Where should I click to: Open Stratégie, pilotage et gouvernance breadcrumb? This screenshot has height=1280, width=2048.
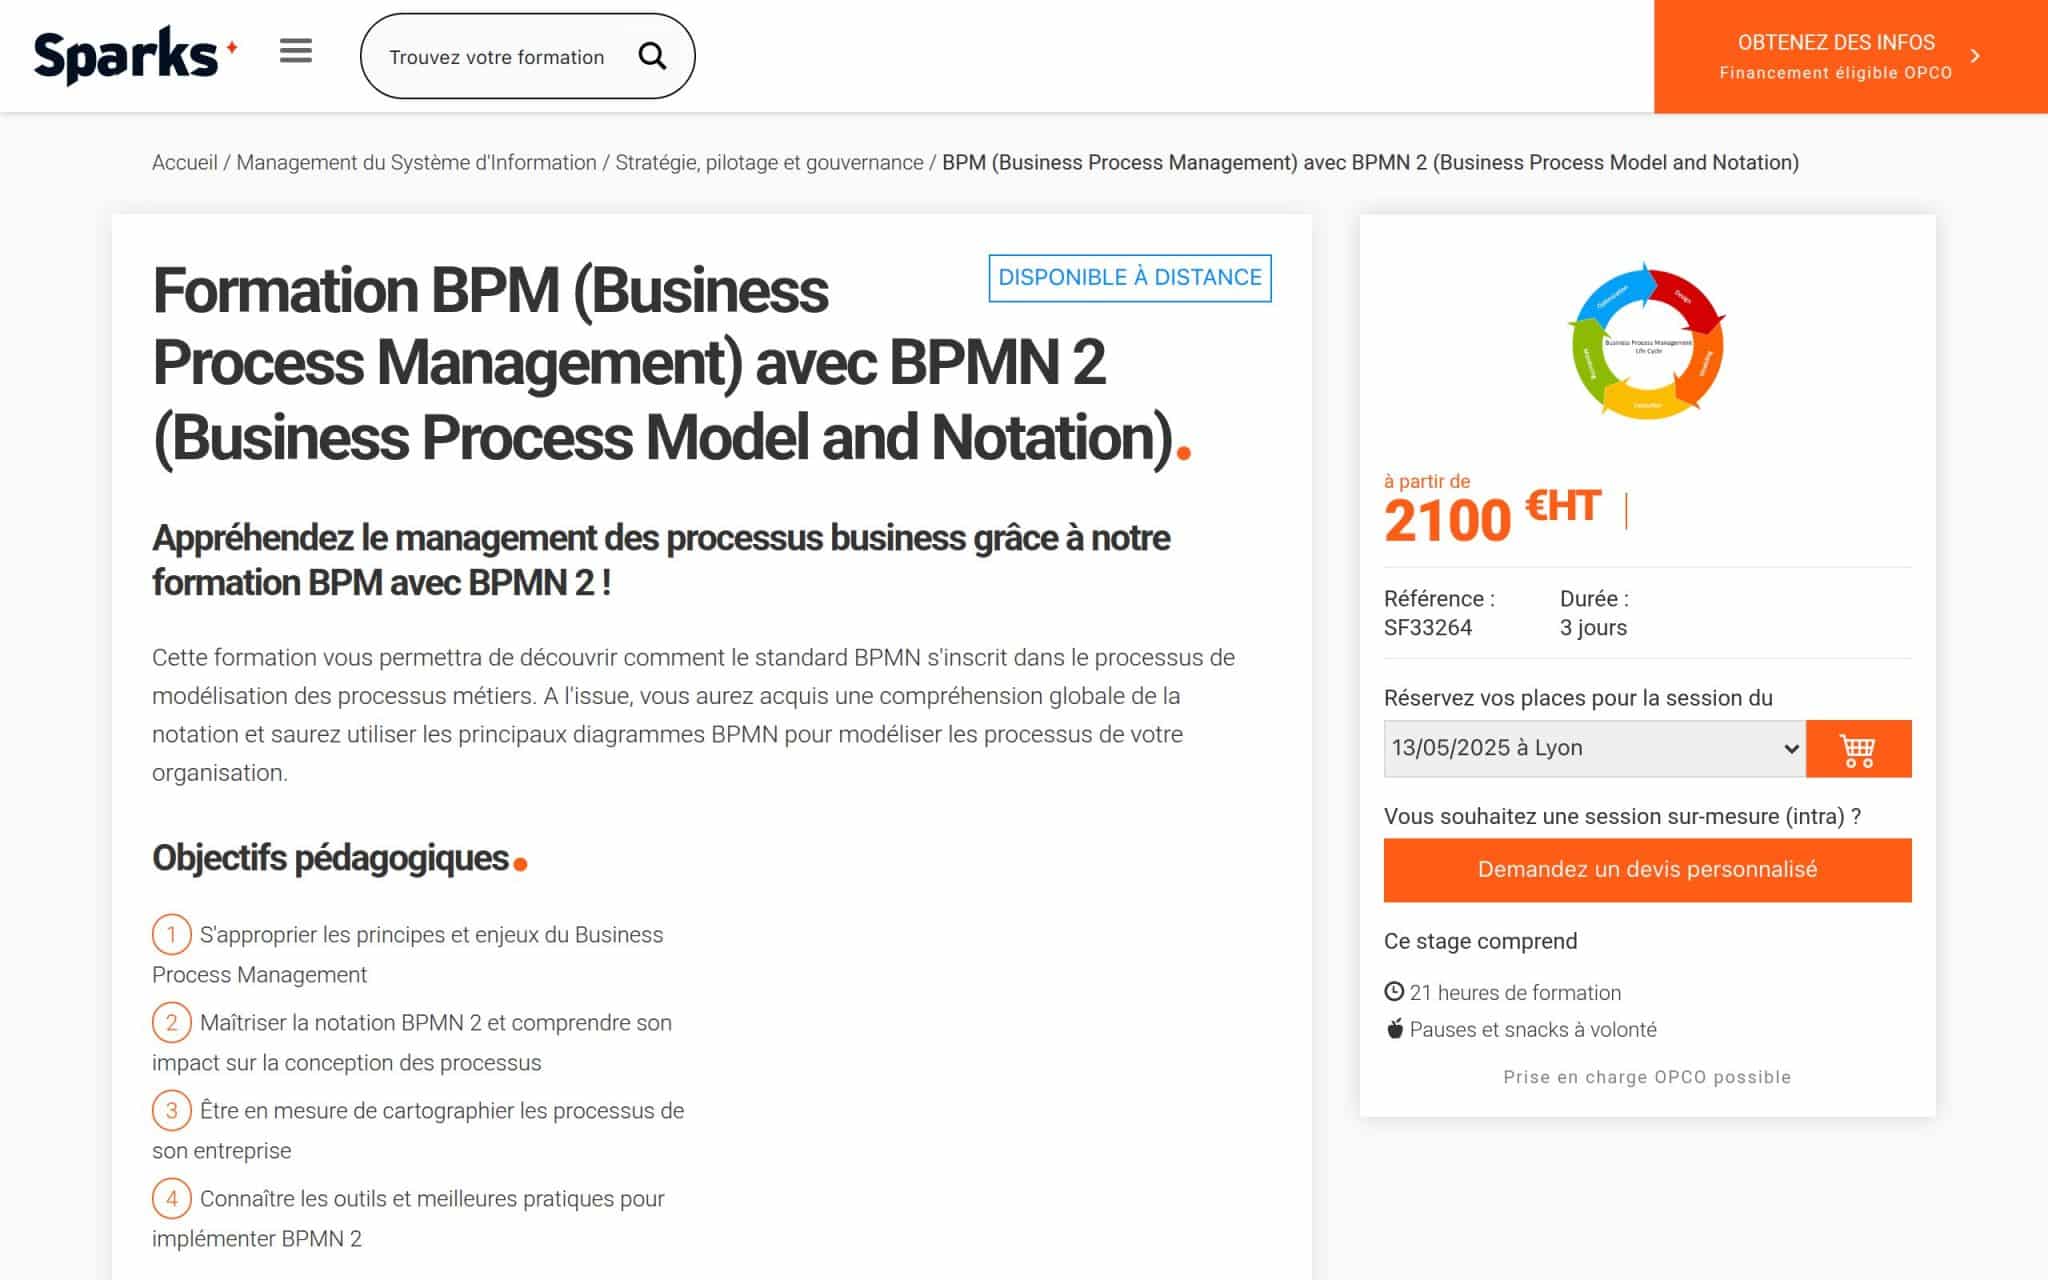(x=769, y=163)
